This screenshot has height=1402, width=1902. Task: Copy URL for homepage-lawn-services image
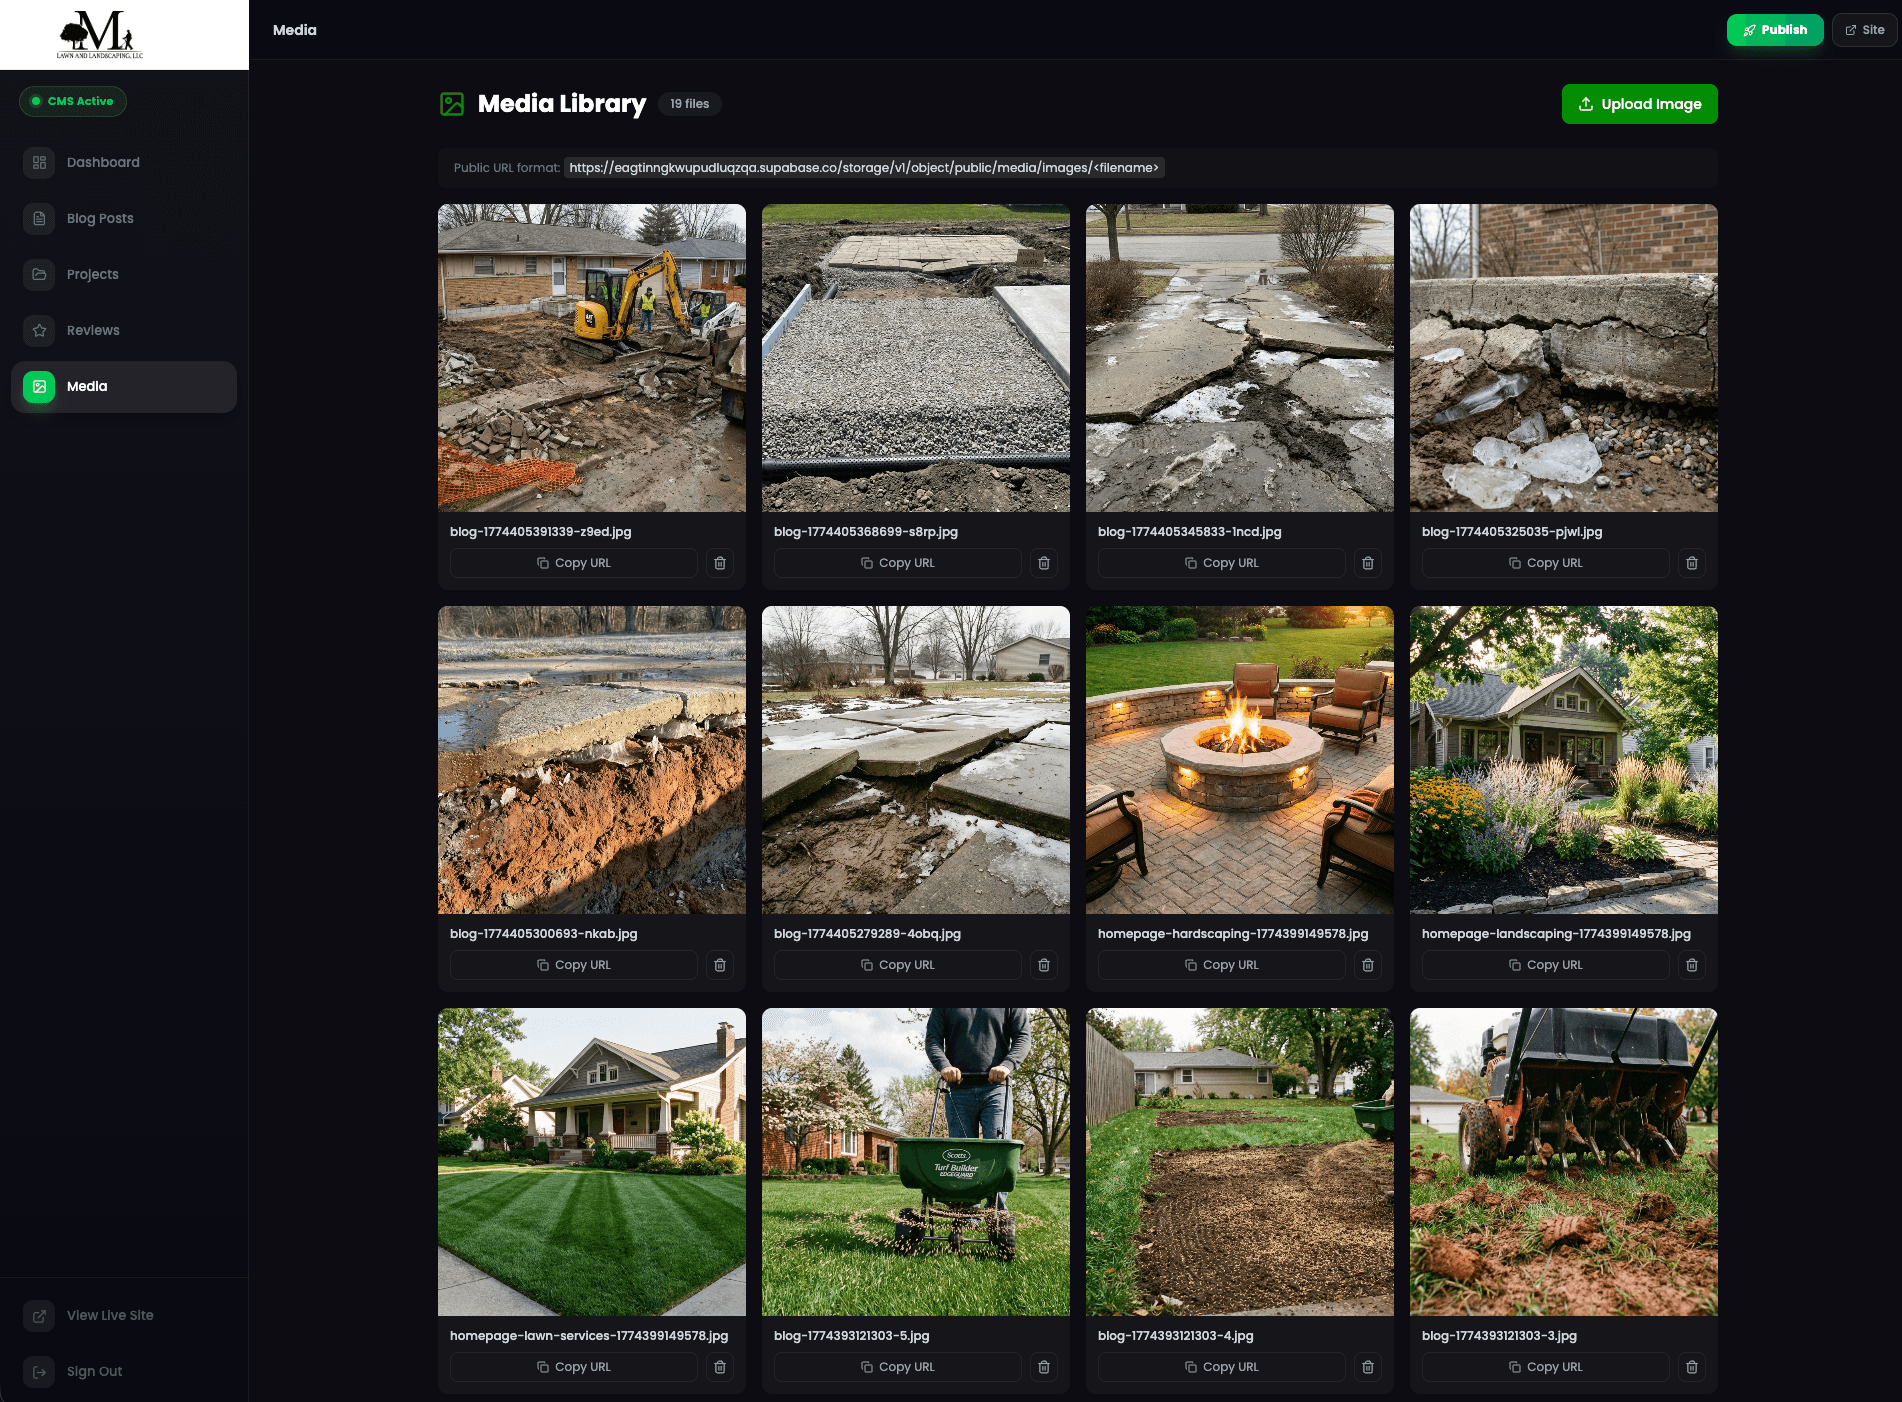(573, 1367)
